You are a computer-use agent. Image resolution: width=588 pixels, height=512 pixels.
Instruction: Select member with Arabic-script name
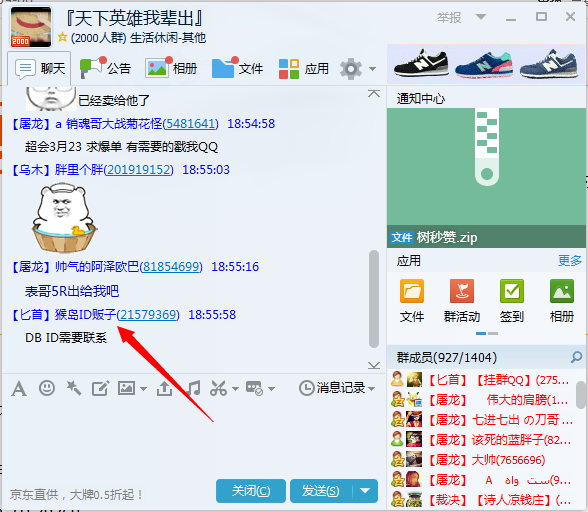click(482, 480)
